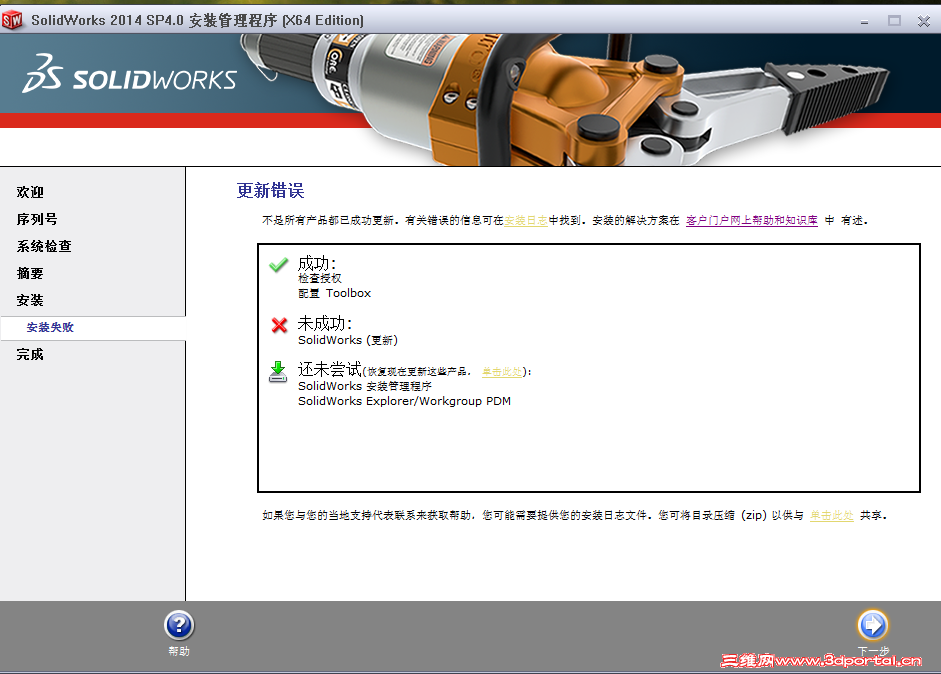The image size is (941, 674).
Task: Select 完成 in the sidebar
Action: tap(30, 354)
